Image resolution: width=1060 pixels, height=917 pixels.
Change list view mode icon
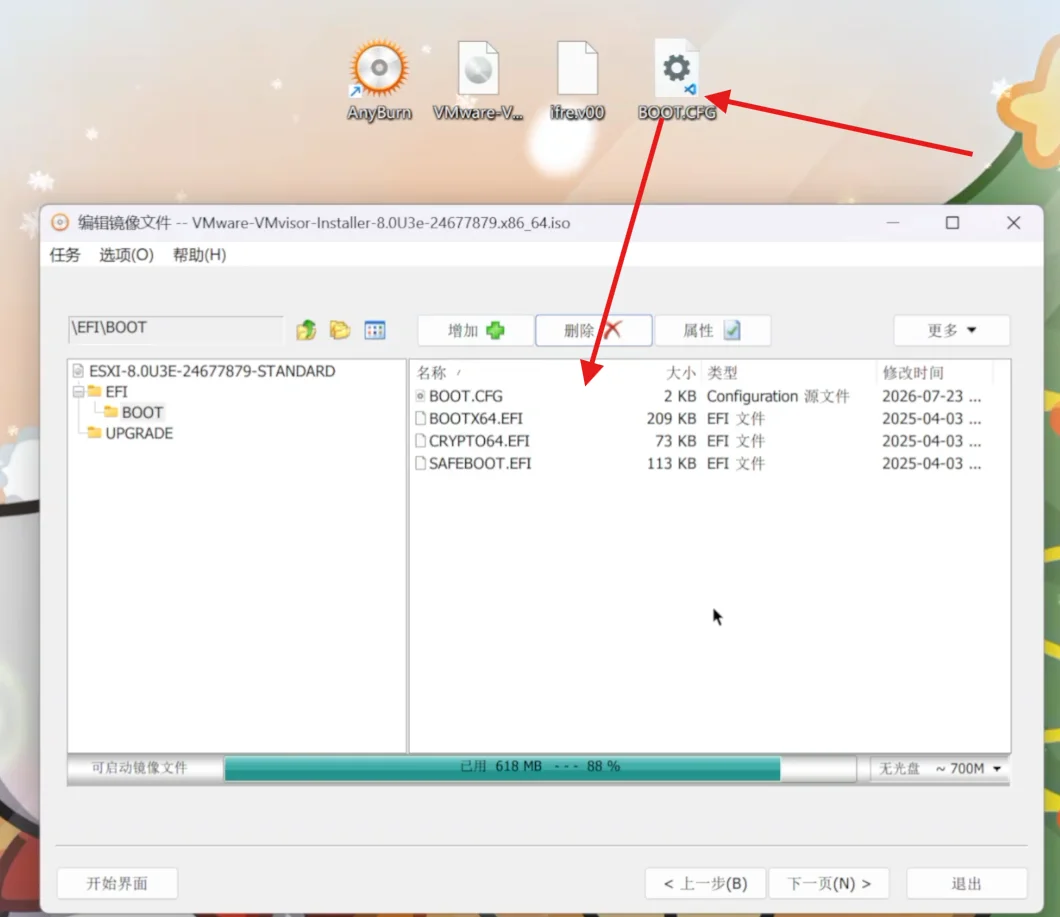(x=375, y=330)
